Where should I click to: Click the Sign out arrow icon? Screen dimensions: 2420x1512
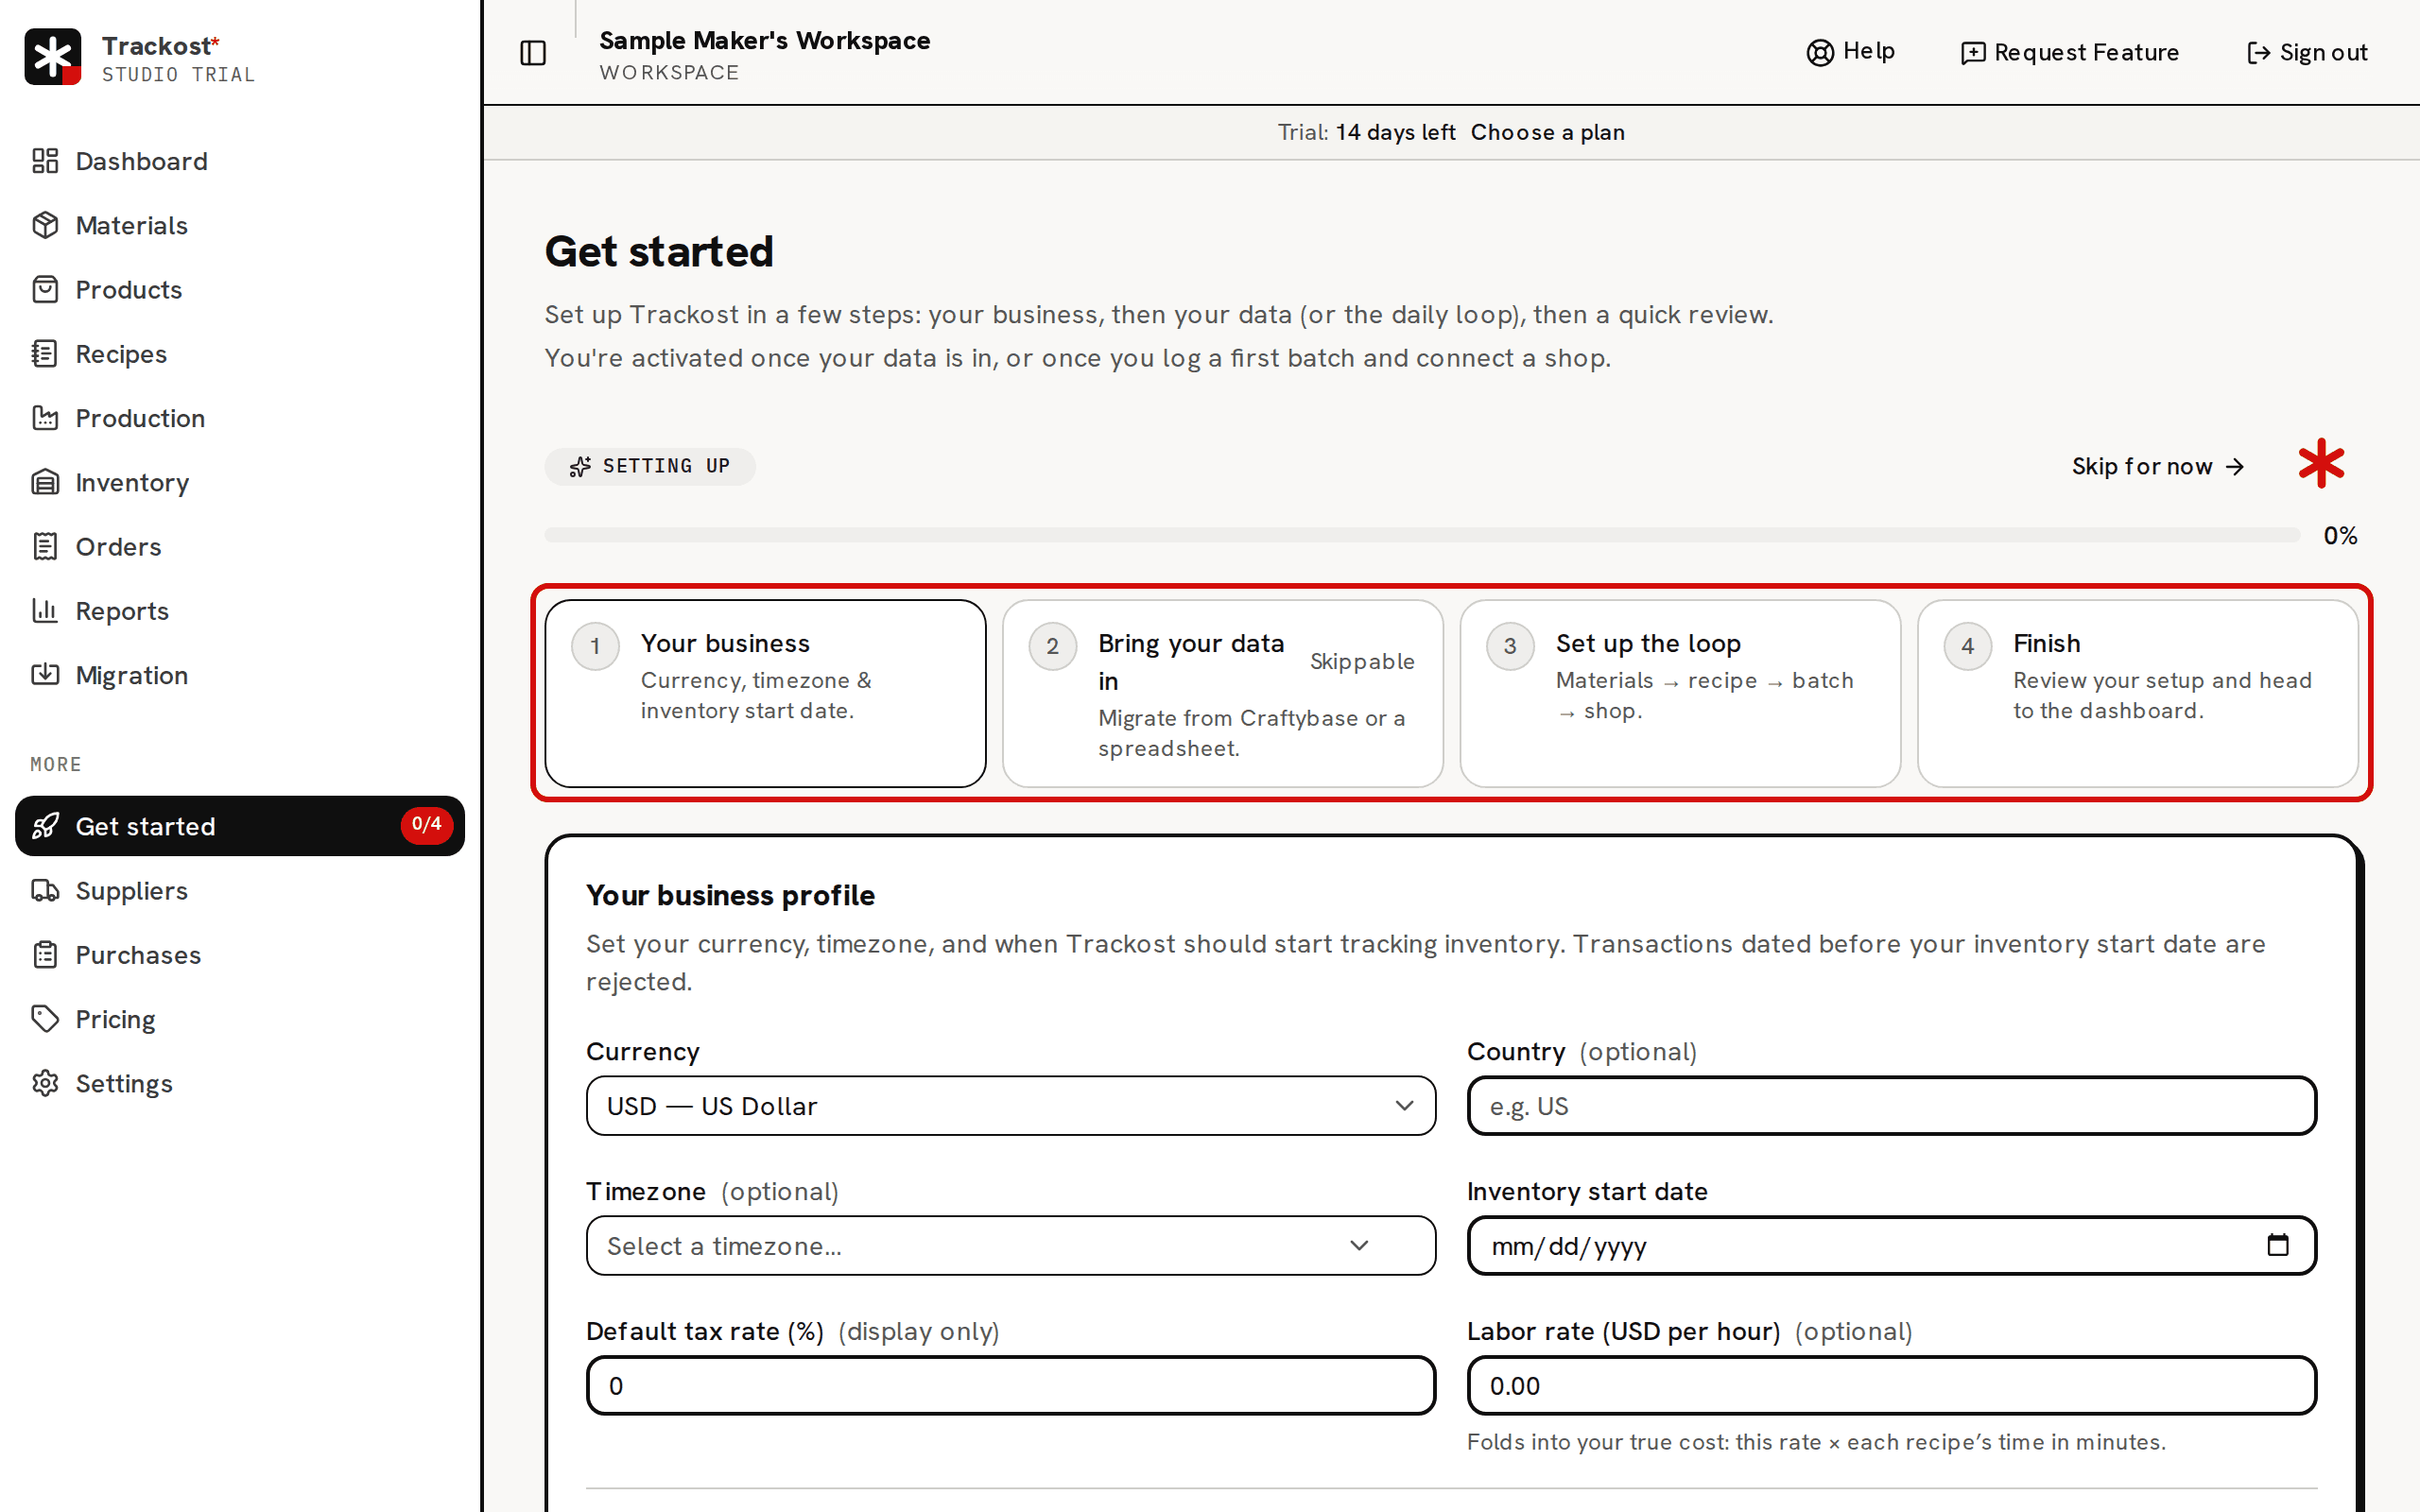pyautogui.click(x=2258, y=53)
